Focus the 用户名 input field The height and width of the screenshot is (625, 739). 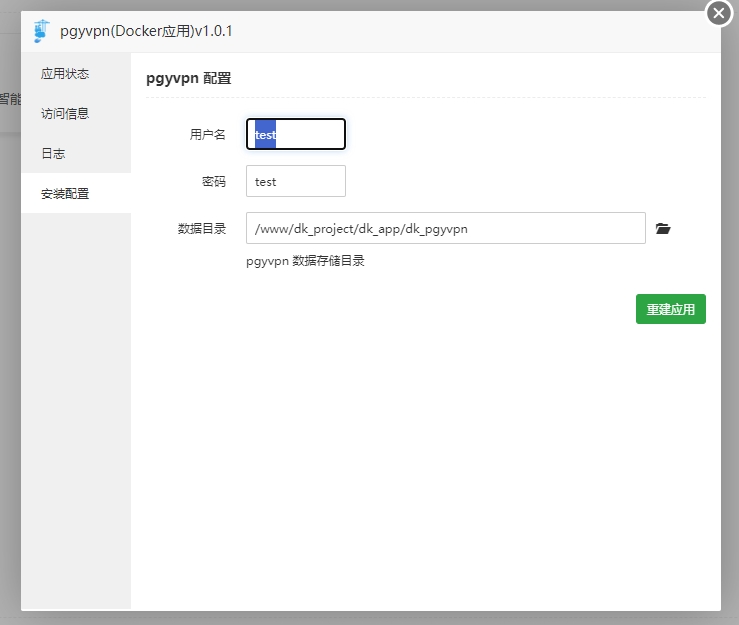click(296, 134)
